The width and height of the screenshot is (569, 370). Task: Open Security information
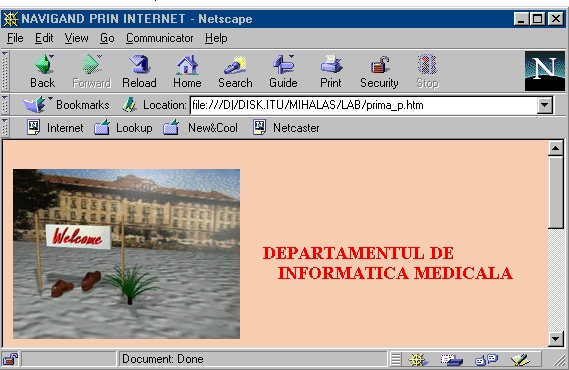click(x=379, y=71)
